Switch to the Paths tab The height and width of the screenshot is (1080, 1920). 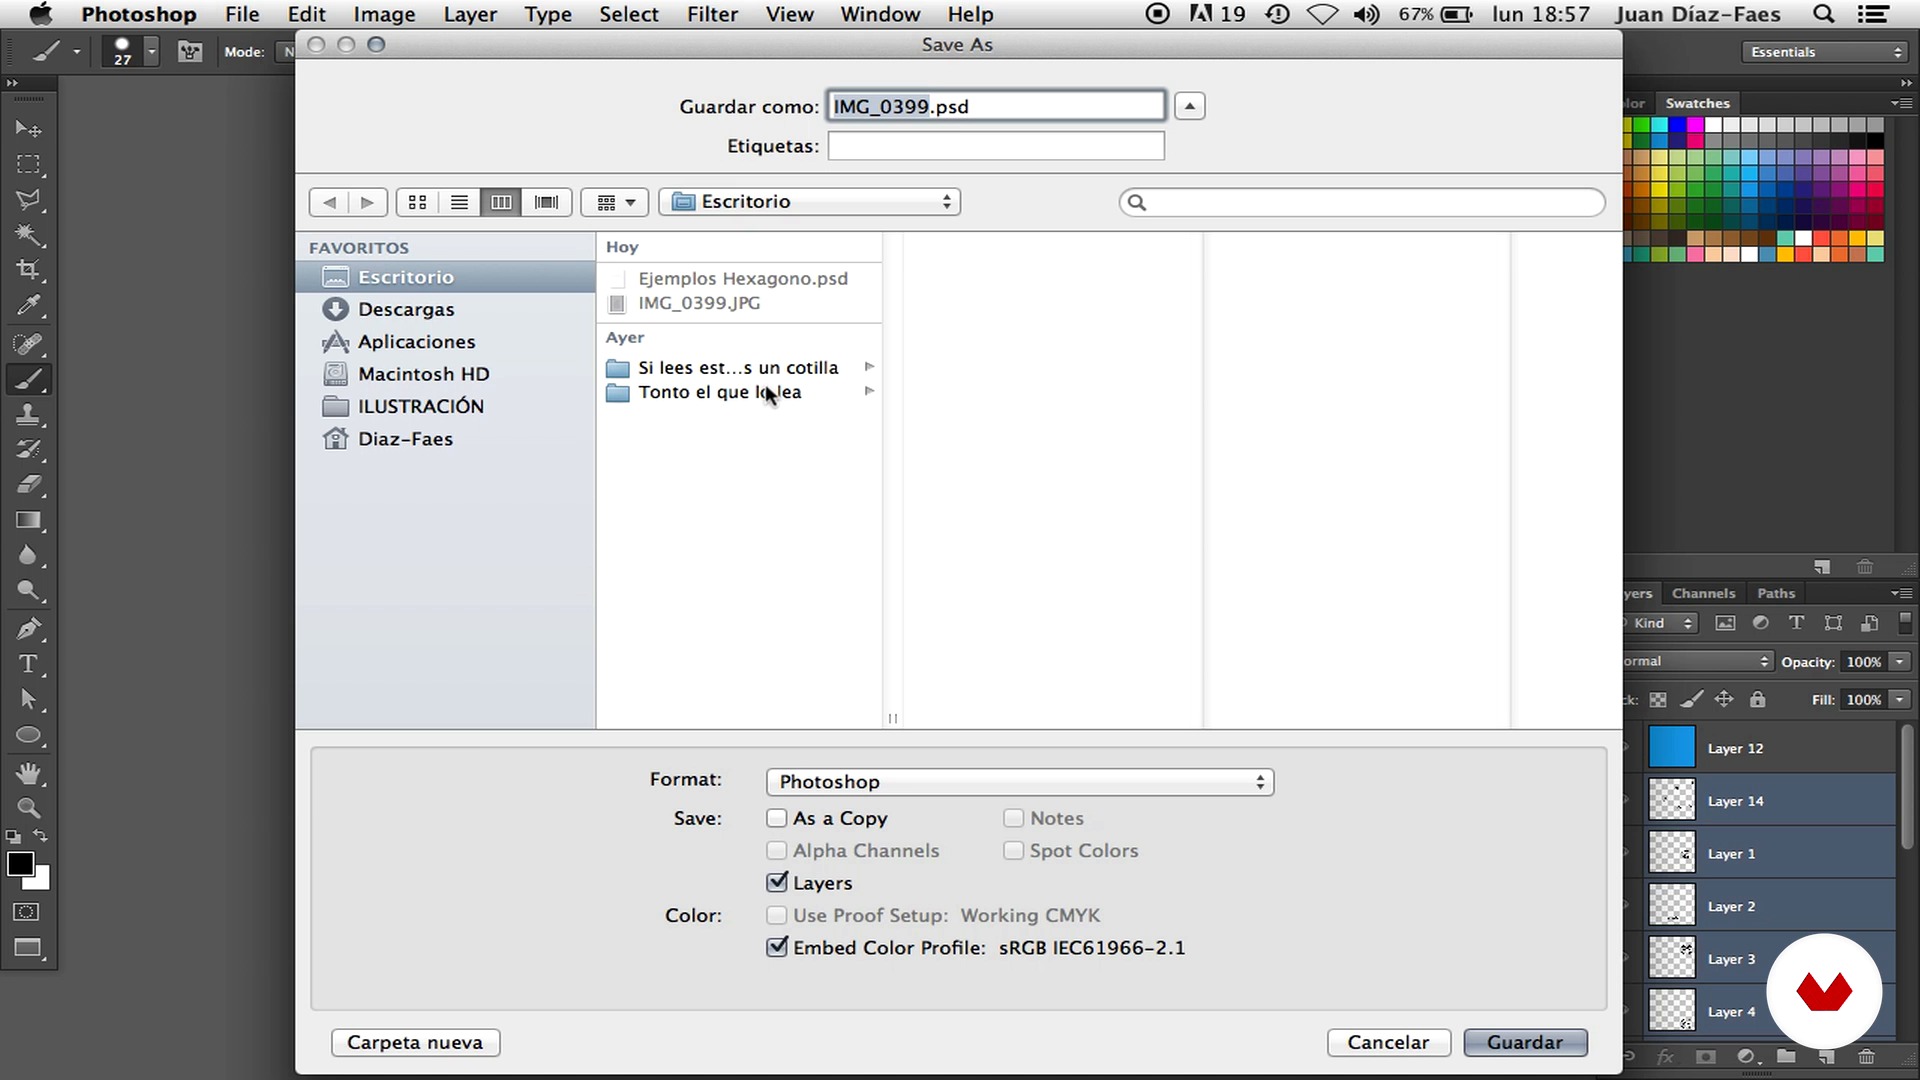(1776, 593)
